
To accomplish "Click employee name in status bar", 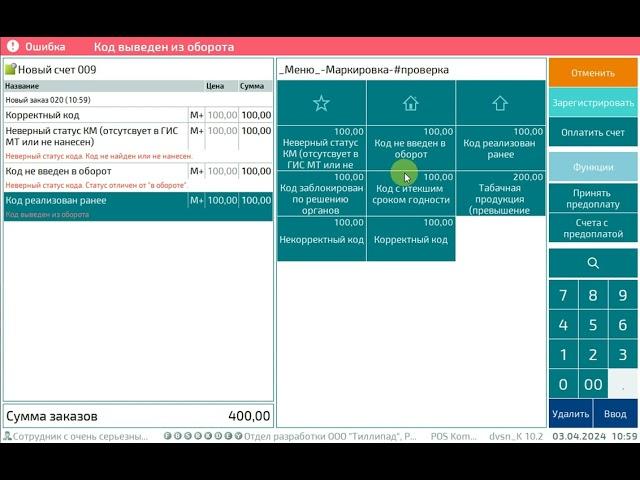I will coord(80,436).
